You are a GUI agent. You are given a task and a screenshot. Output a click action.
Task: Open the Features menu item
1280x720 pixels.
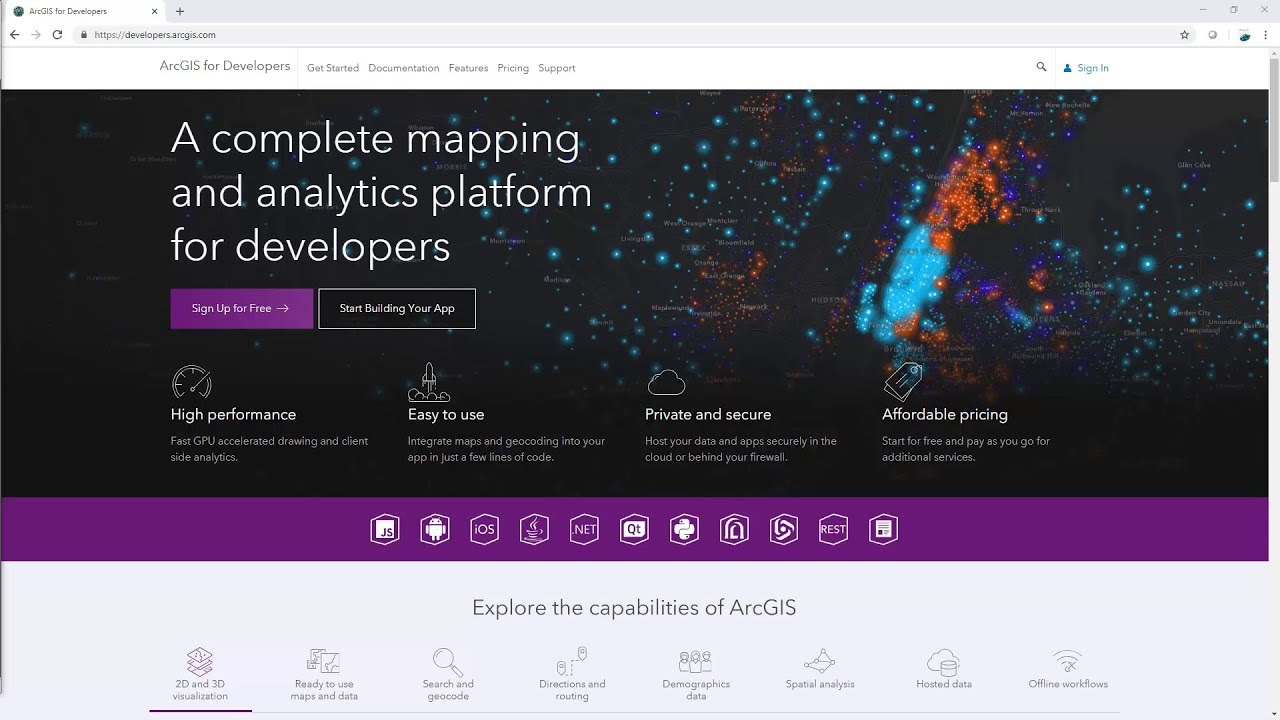pyautogui.click(x=468, y=68)
